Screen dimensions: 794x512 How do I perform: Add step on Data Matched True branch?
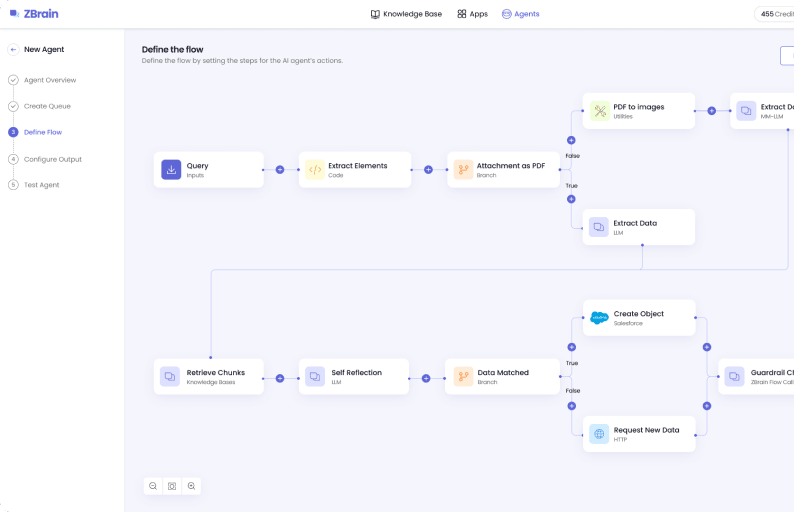pyautogui.click(x=572, y=347)
